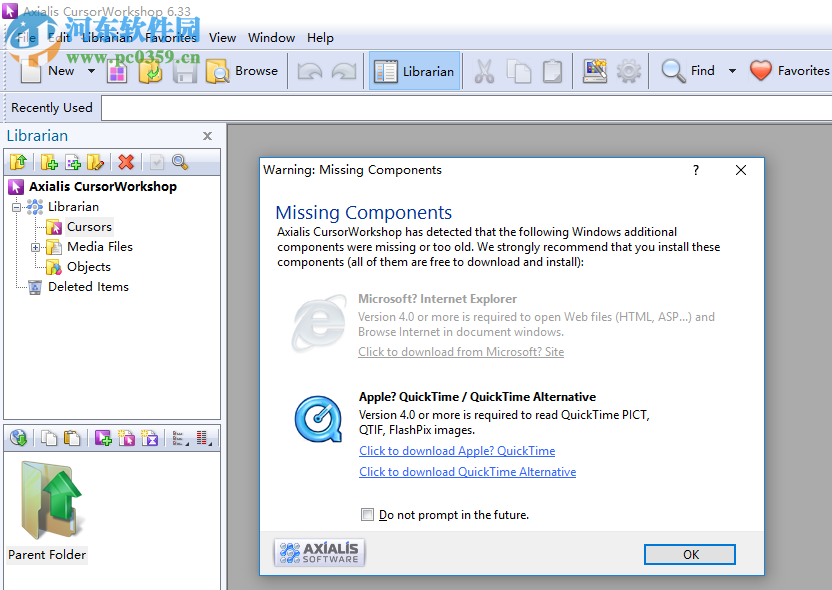Open the New dropdown arrow
The height and width of the screenshot is (590, 832).
91,71
